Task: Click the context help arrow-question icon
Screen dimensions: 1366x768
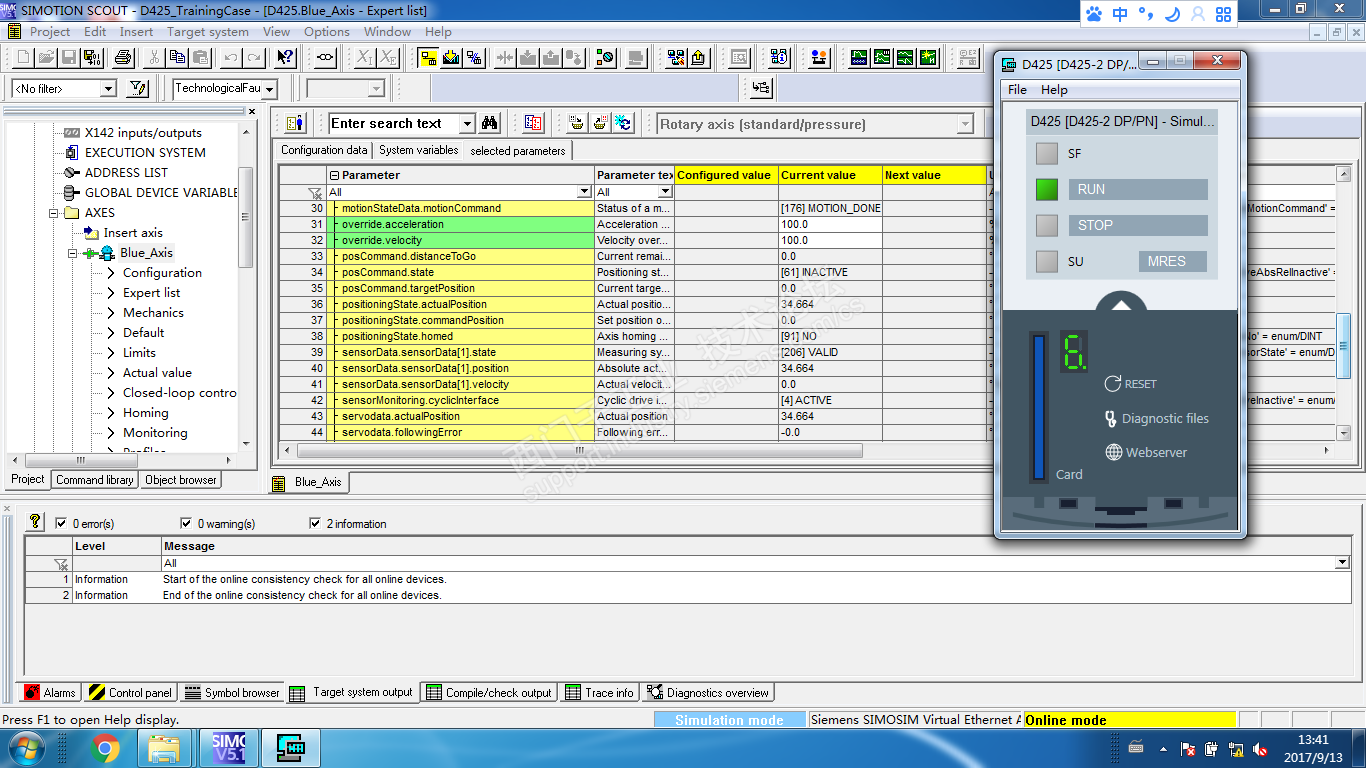Action: [x=285, y=57]
